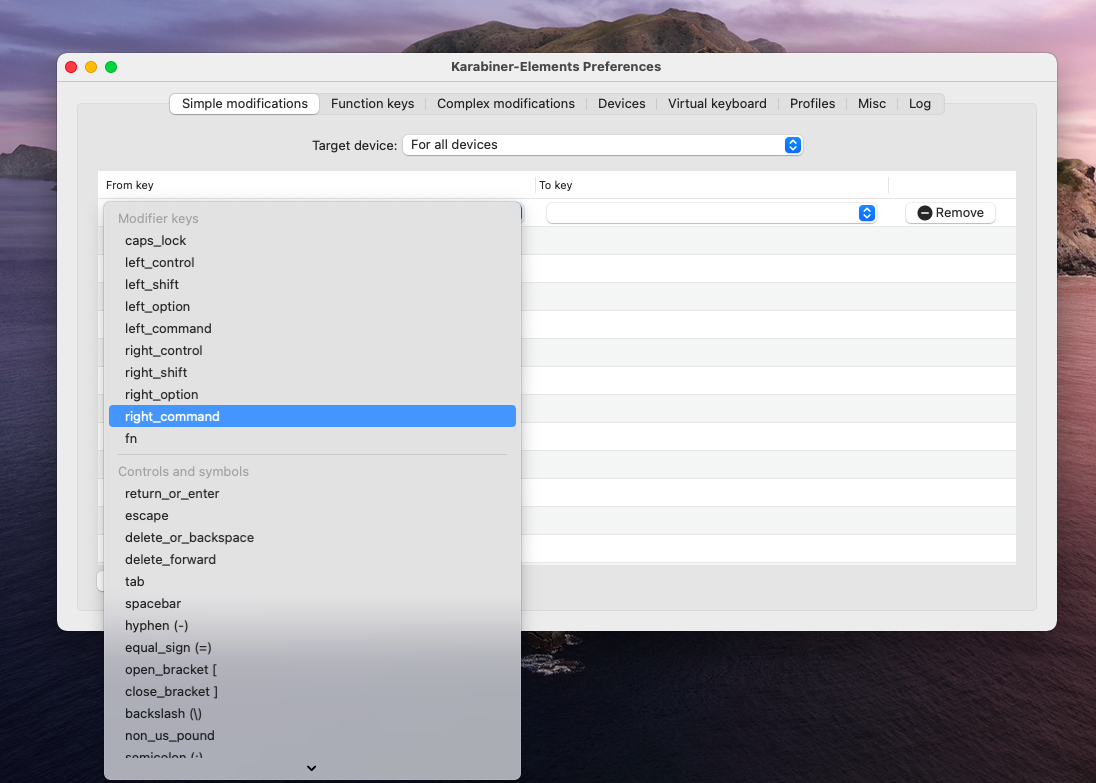The height and width of the screenshot is (783, 1096).
Task: Choose the tab key entry
Action: [312, 582]
